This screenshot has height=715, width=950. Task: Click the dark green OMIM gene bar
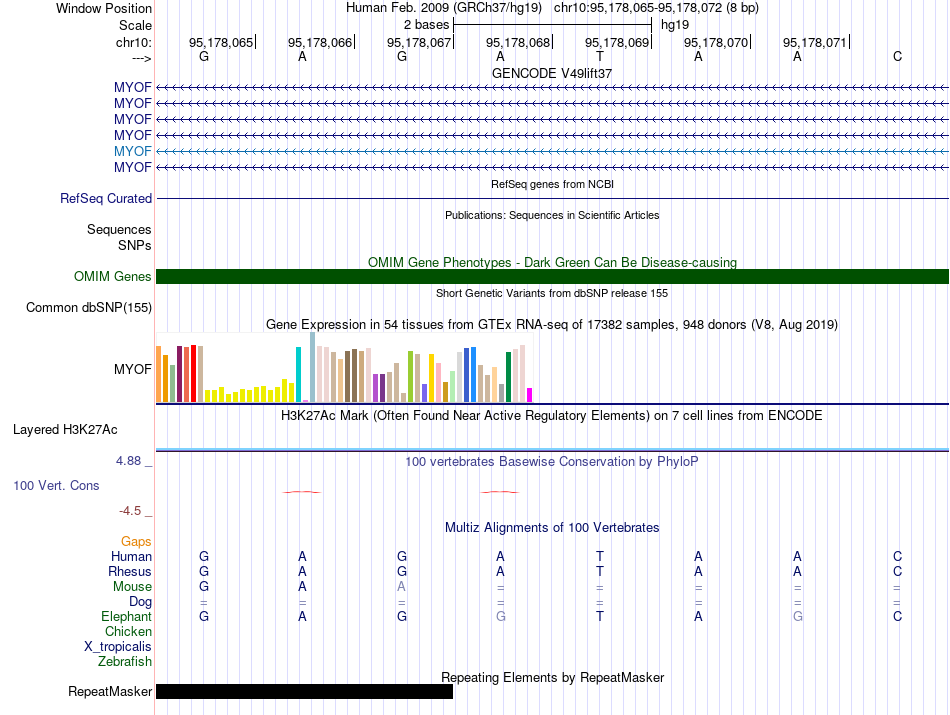pyautogui.click(x=552, y=276)
